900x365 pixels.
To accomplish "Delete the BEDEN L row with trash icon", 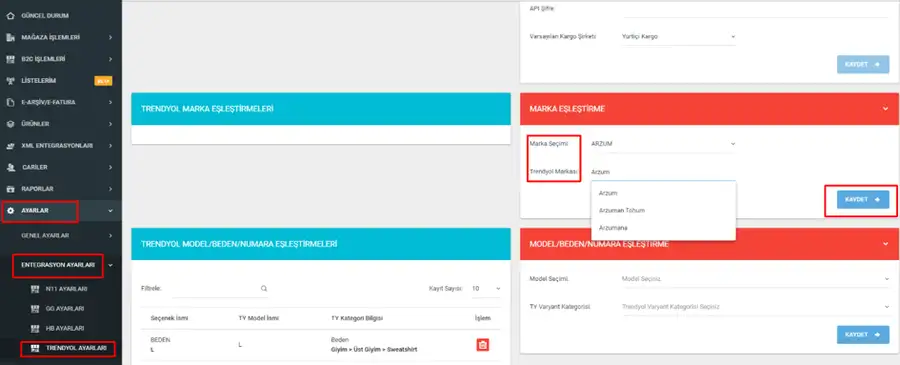I will click(483, 345).
